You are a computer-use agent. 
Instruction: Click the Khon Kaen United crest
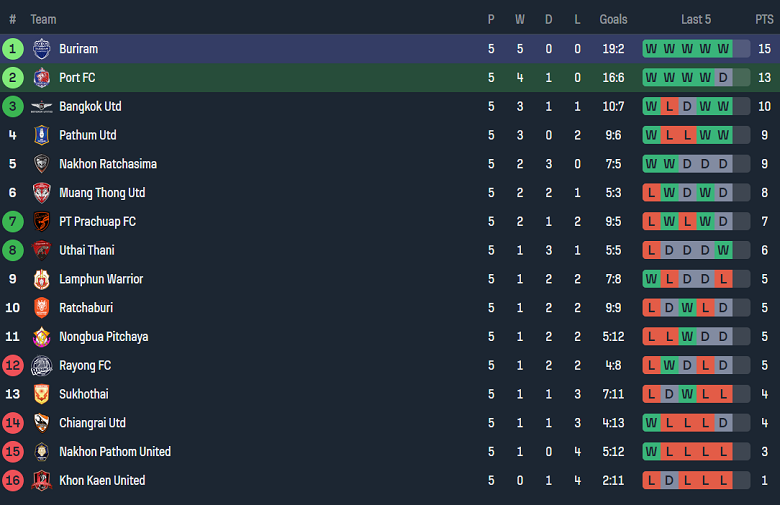(x=41, y=481)
